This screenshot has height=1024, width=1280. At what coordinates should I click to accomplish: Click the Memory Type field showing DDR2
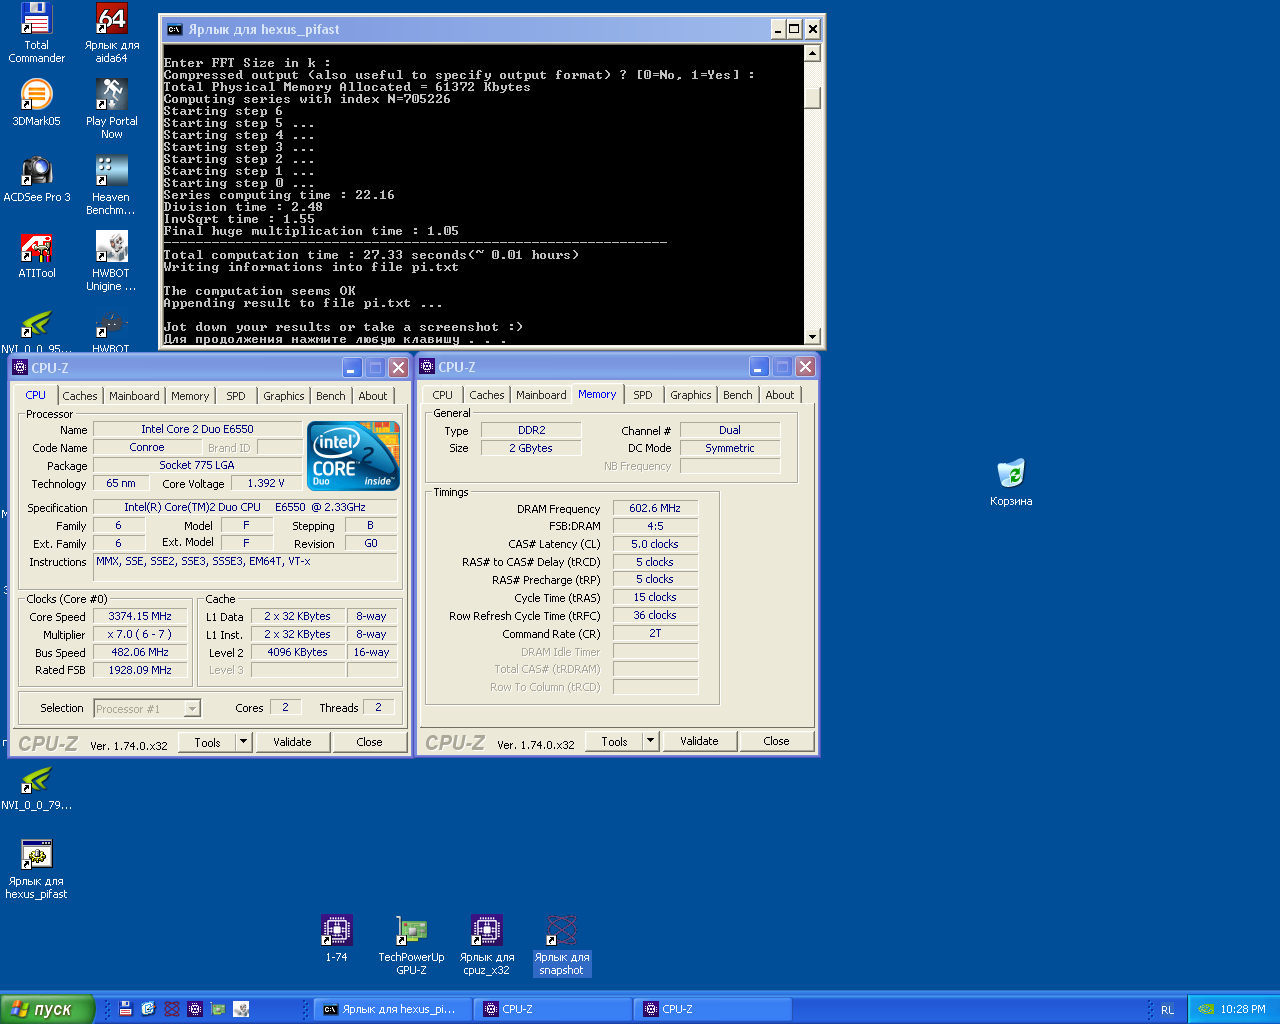531,430
